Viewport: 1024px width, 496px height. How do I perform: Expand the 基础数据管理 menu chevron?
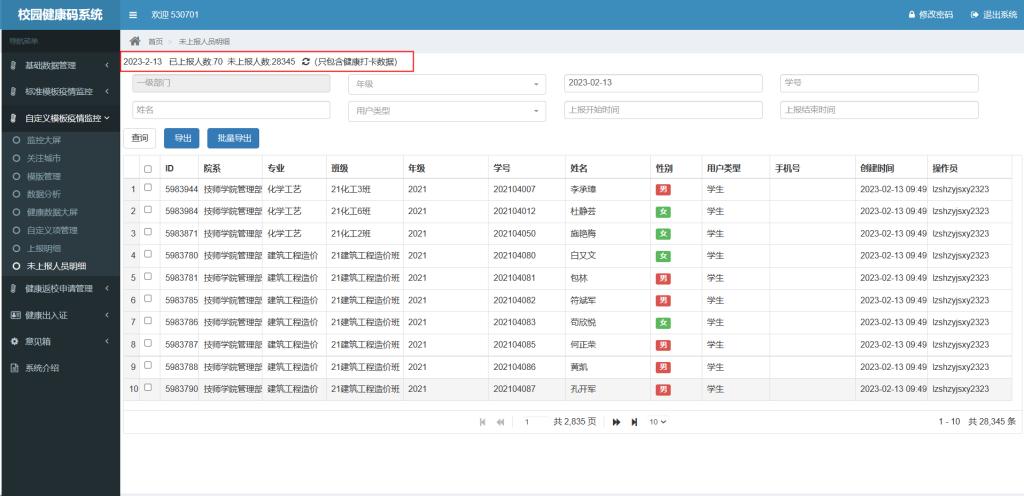106,65
